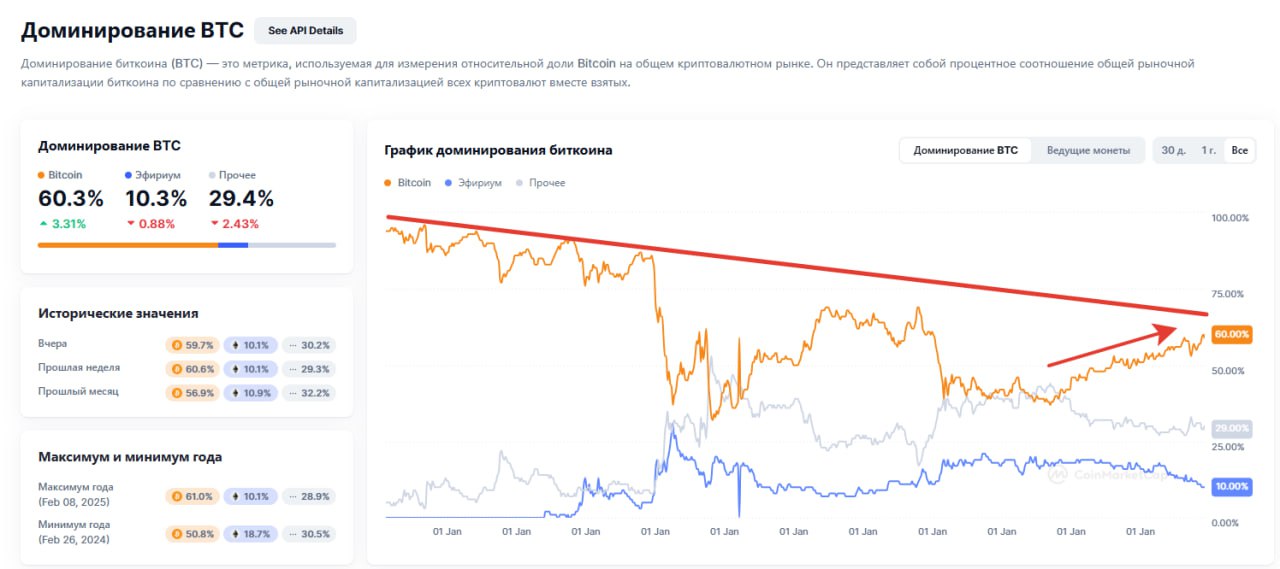
Task: Click the Ethereum icon in the Прошлая неделя row
Action: click(x=234, y=368)
